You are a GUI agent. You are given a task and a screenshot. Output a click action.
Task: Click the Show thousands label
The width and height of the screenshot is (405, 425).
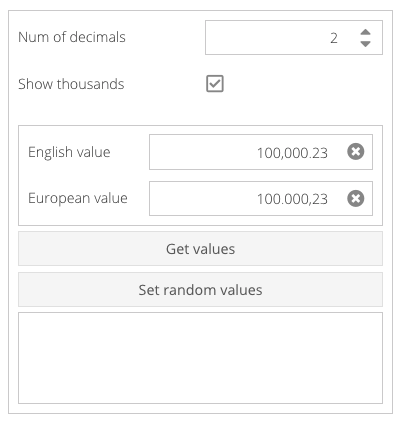pyautogui.click(x=71, y=84)
